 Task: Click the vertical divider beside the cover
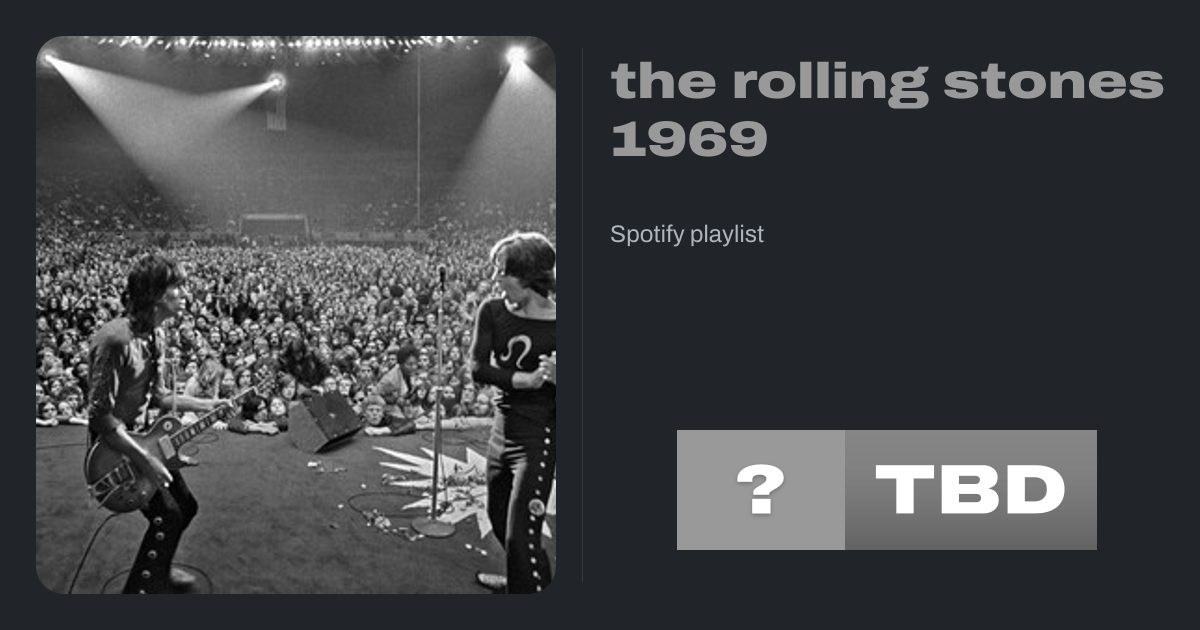coord(583,315)
